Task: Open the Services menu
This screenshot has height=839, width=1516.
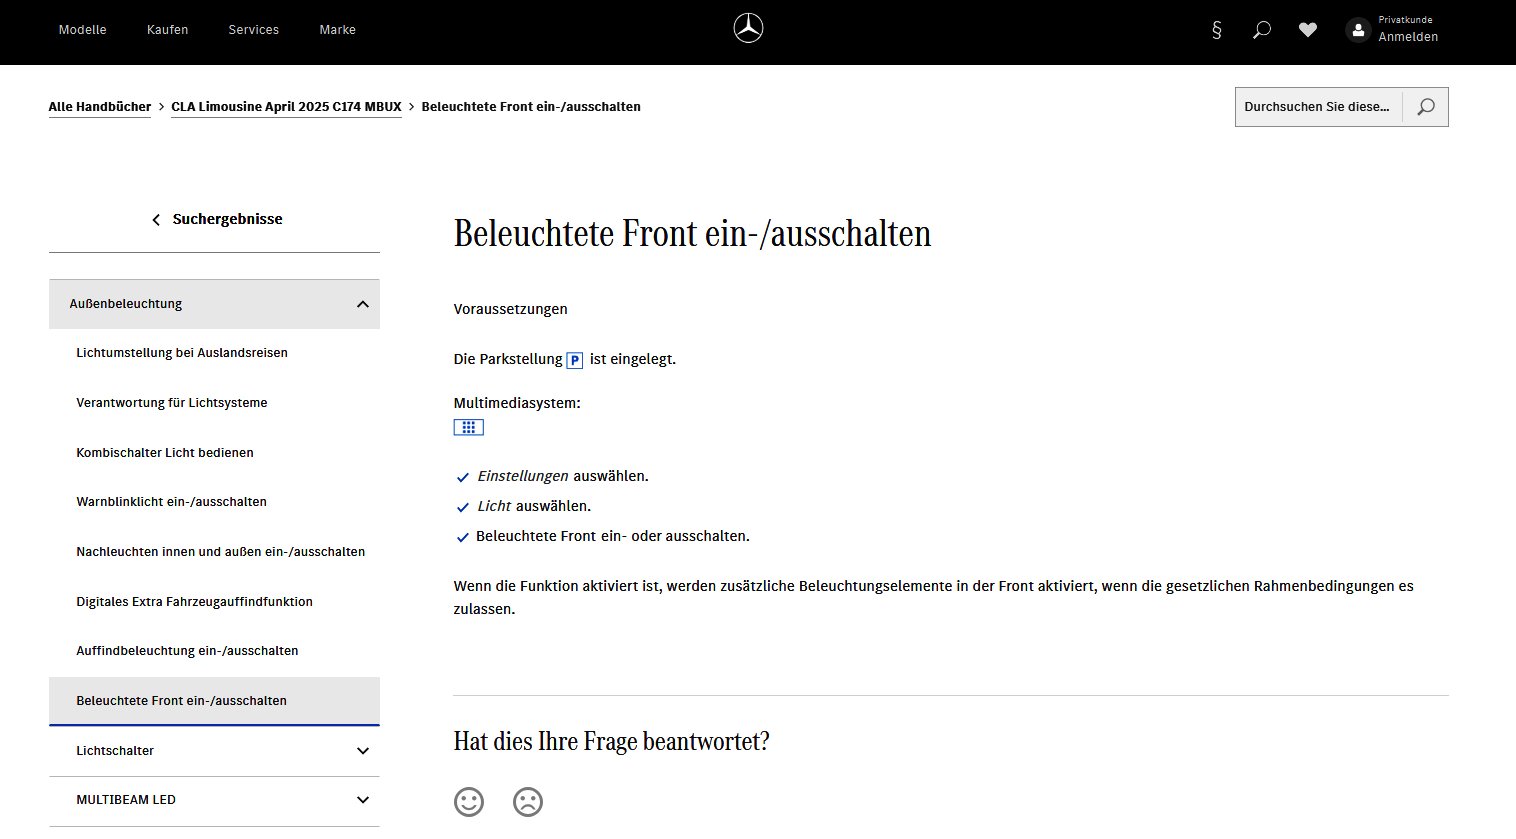Action: pos(253,30)
